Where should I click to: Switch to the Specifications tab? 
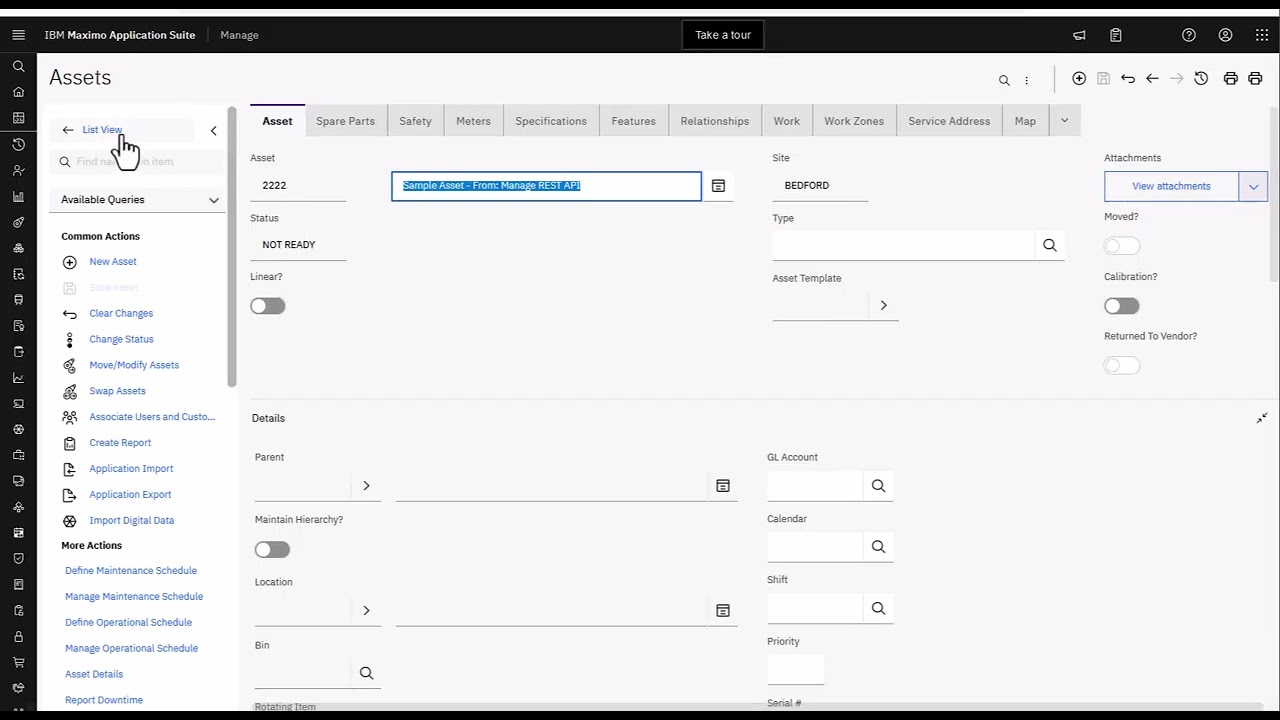551,121
